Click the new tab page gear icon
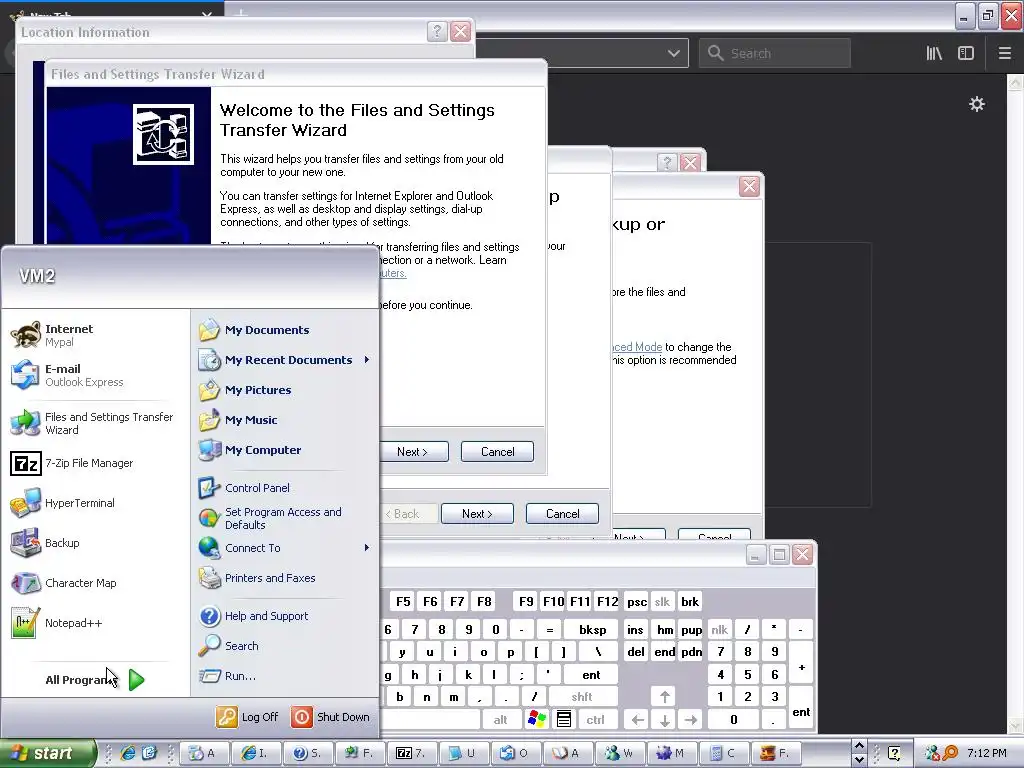Screen dimensions: 1024x768 pos(976,104)
